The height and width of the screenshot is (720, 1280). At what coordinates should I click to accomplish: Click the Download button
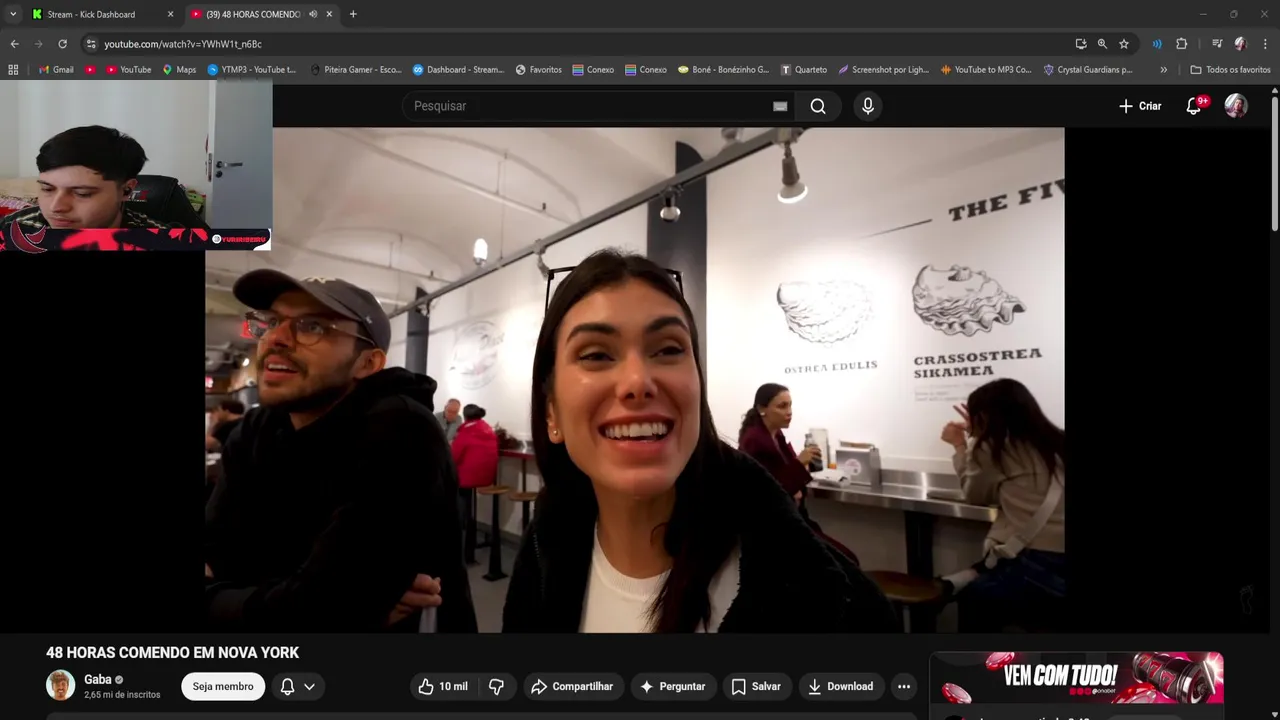(x=841, y=686)
